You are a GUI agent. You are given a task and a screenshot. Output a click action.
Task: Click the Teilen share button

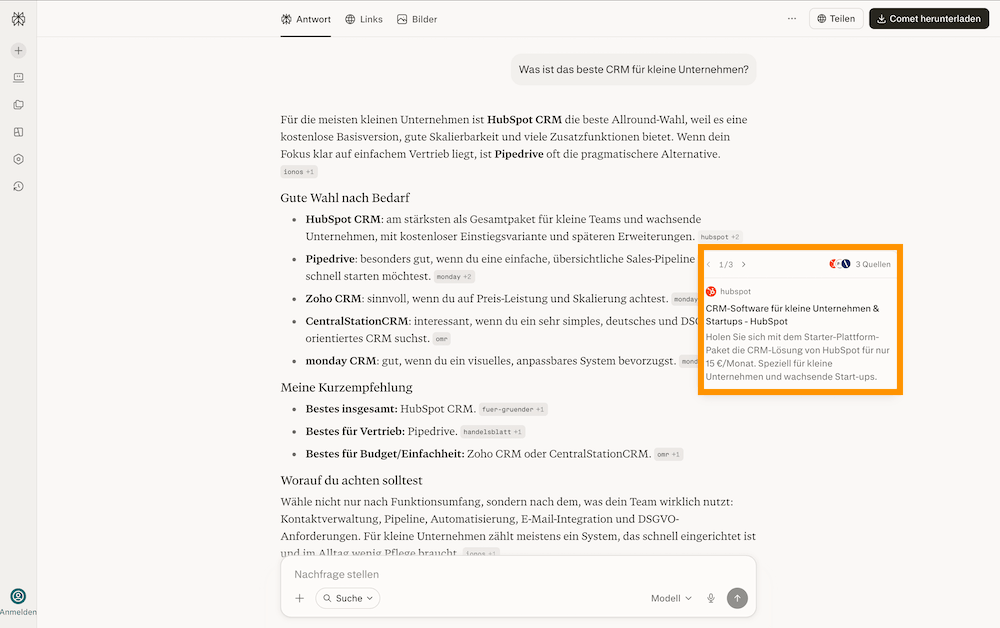pos(836,18)
